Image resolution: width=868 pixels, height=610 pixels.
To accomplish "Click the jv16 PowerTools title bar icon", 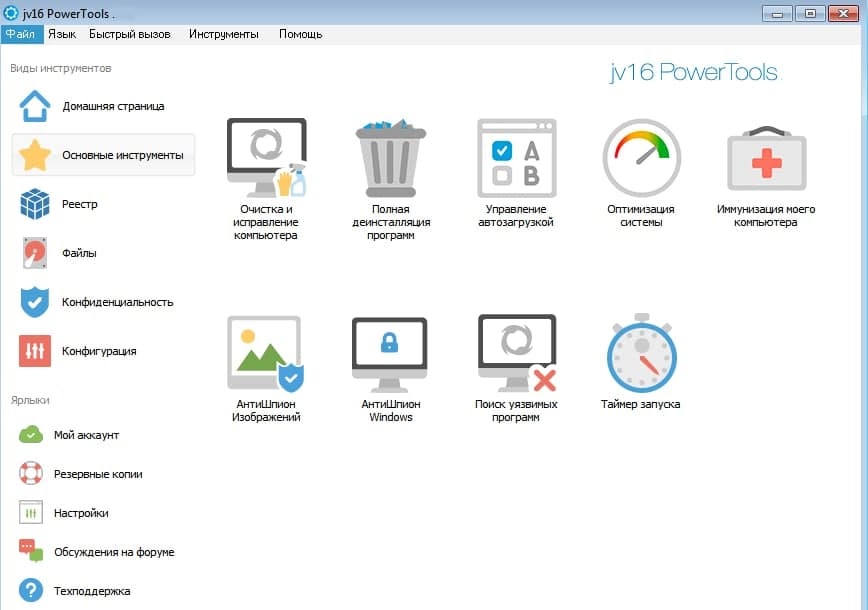I will [x=11, y=13].
